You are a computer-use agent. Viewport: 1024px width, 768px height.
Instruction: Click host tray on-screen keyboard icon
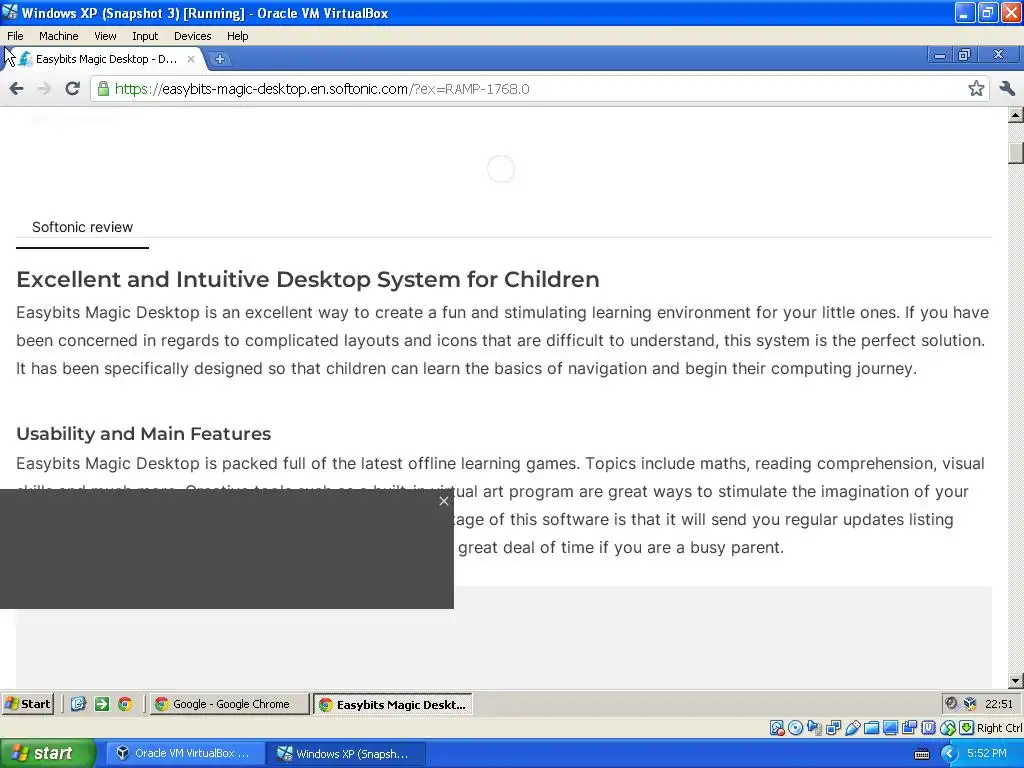pos(922,754)
